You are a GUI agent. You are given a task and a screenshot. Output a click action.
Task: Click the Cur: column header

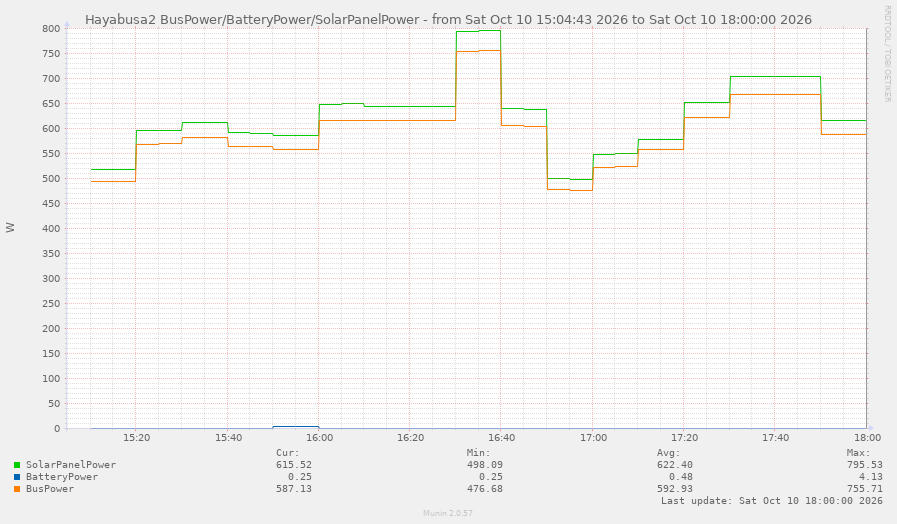(288, 452)
